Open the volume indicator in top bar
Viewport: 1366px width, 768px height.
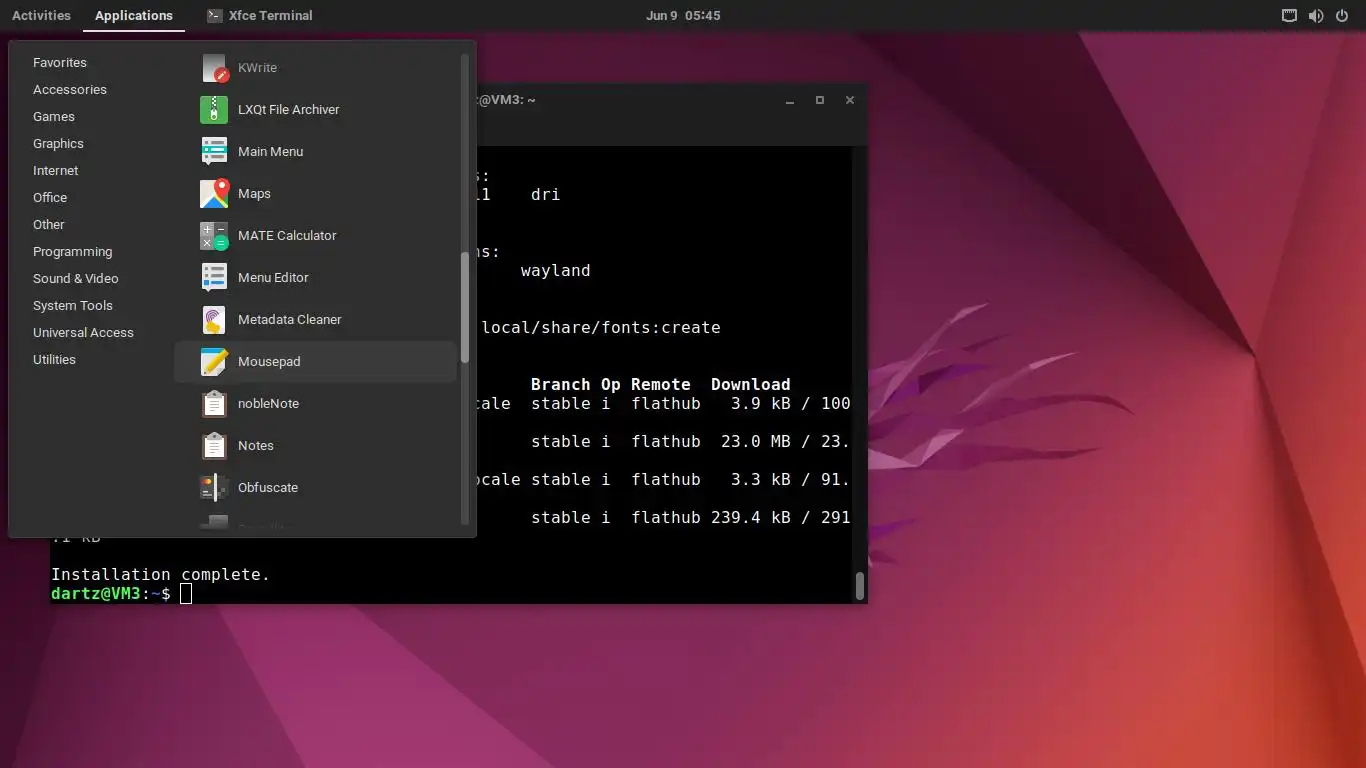1316,16
